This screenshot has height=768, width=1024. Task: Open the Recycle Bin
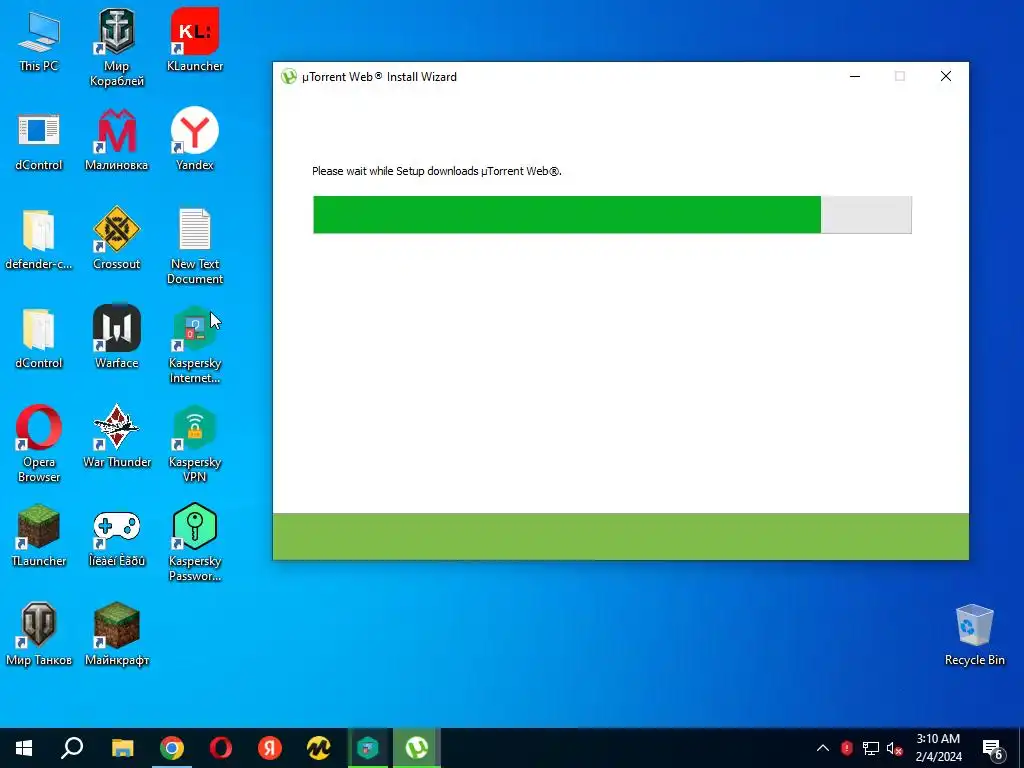pyautogui.click(x=974, y=635)
